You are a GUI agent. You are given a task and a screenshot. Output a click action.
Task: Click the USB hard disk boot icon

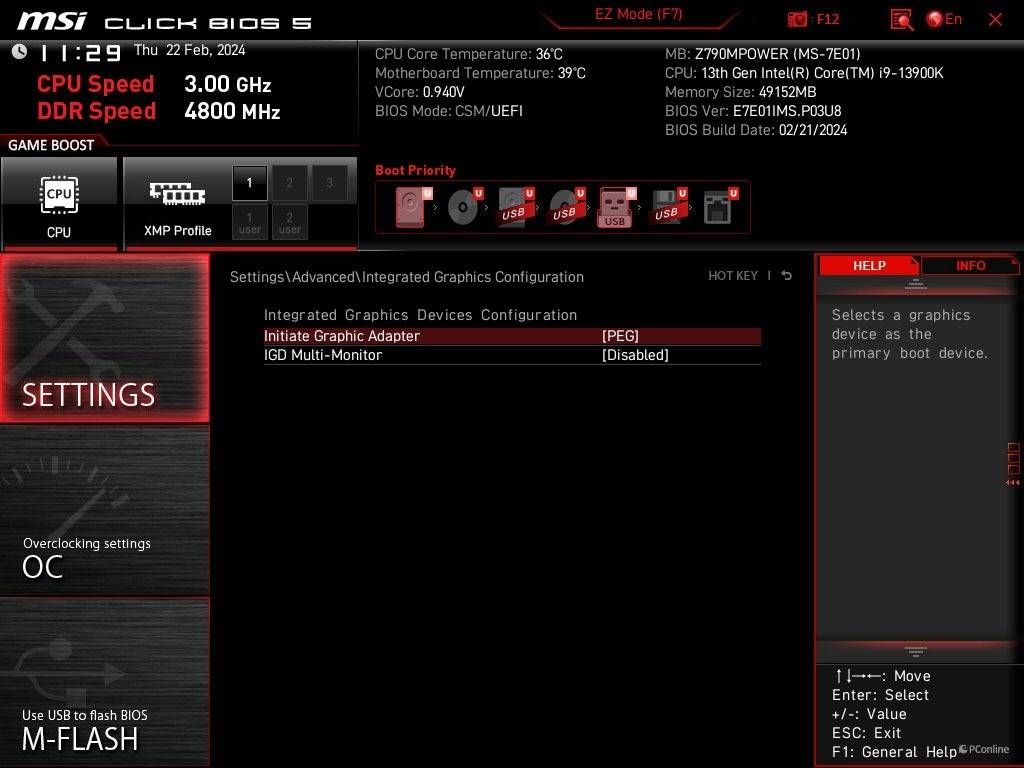[x=516, y=207]
